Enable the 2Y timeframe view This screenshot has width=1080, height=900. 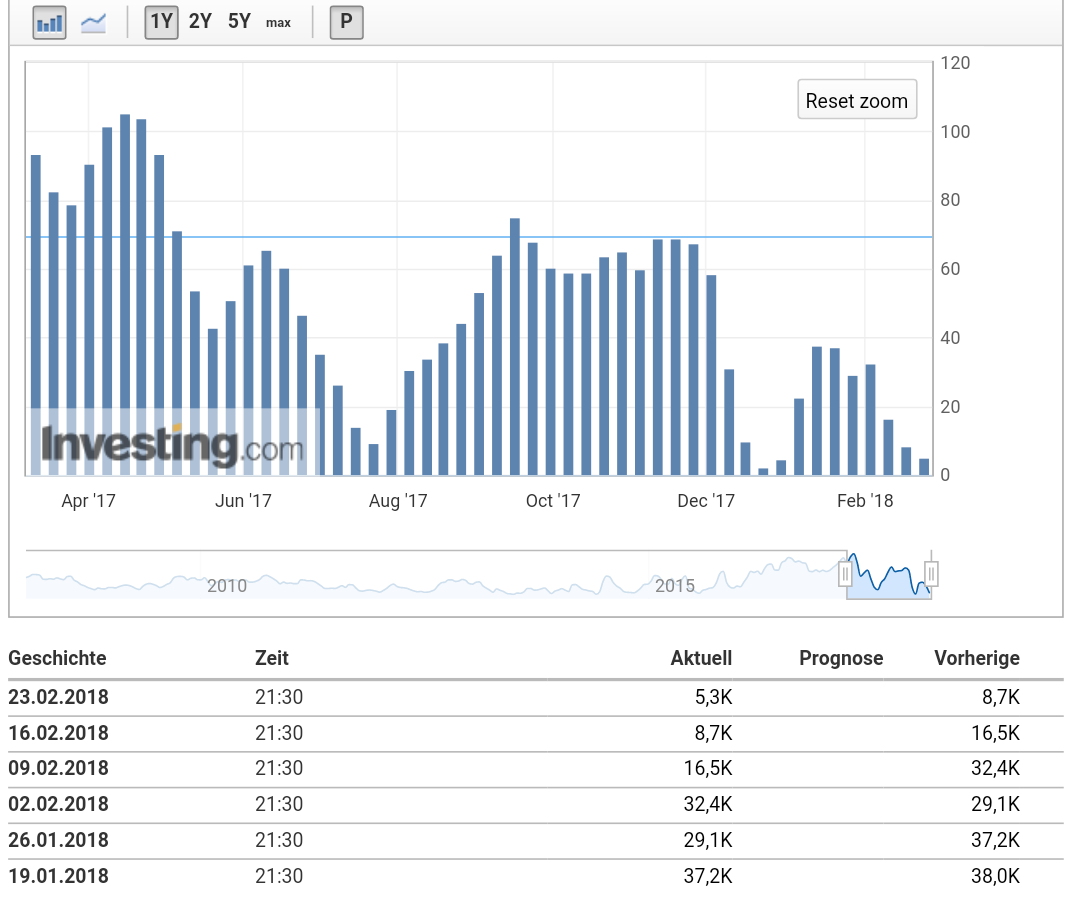(x=199, y=21)
